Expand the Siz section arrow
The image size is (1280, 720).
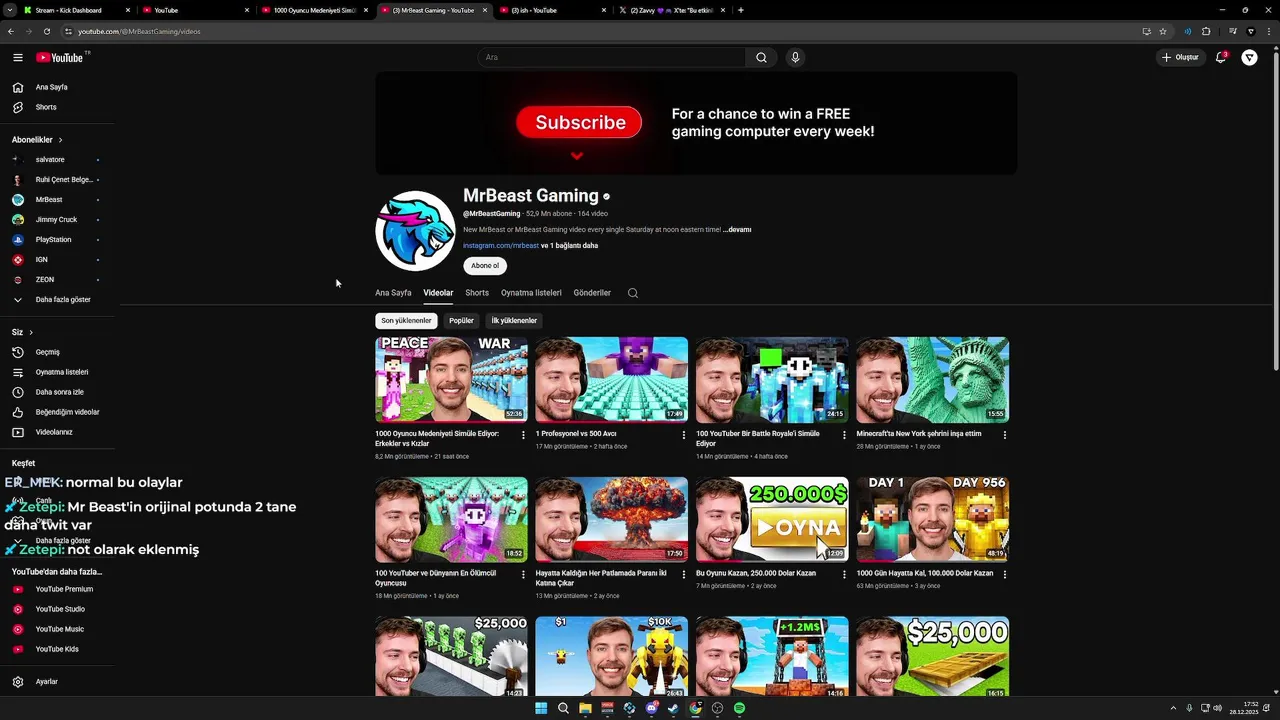tap(31, 332)
